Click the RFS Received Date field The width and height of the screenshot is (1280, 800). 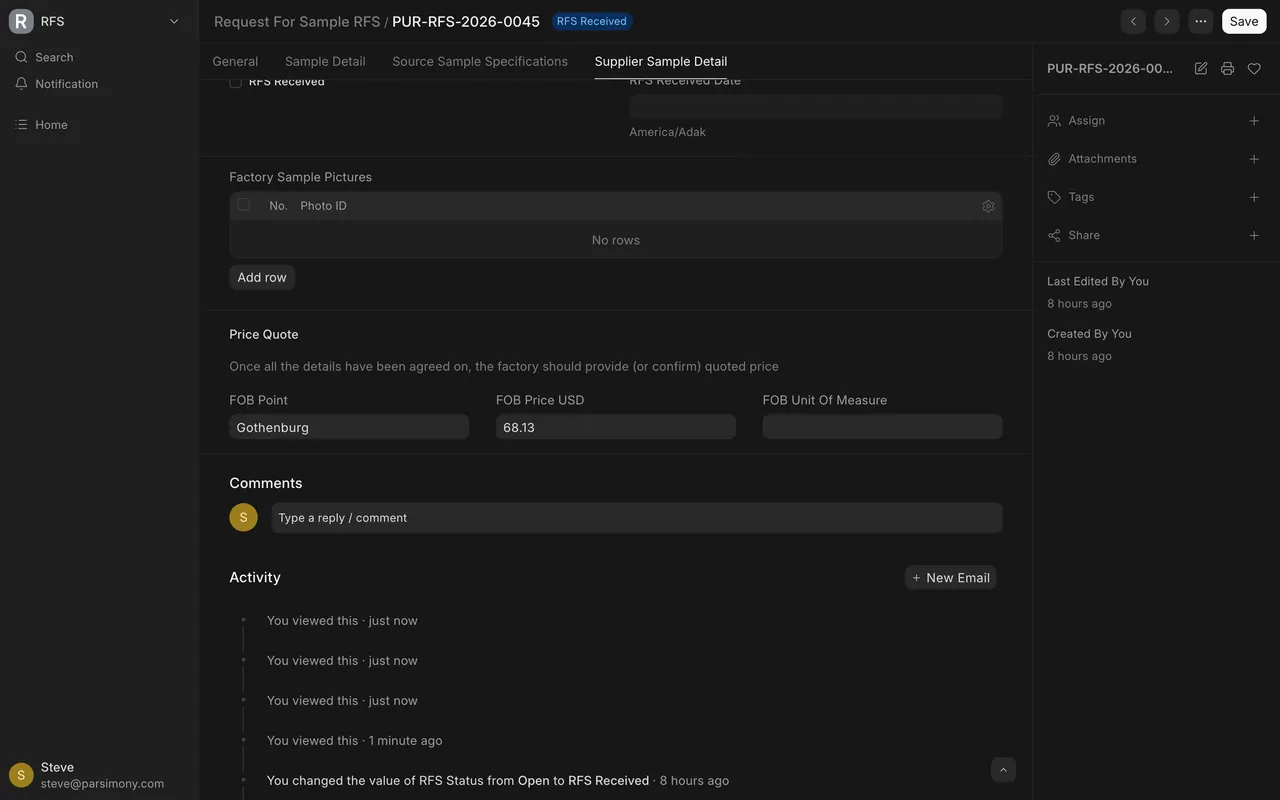pos(816,107)
